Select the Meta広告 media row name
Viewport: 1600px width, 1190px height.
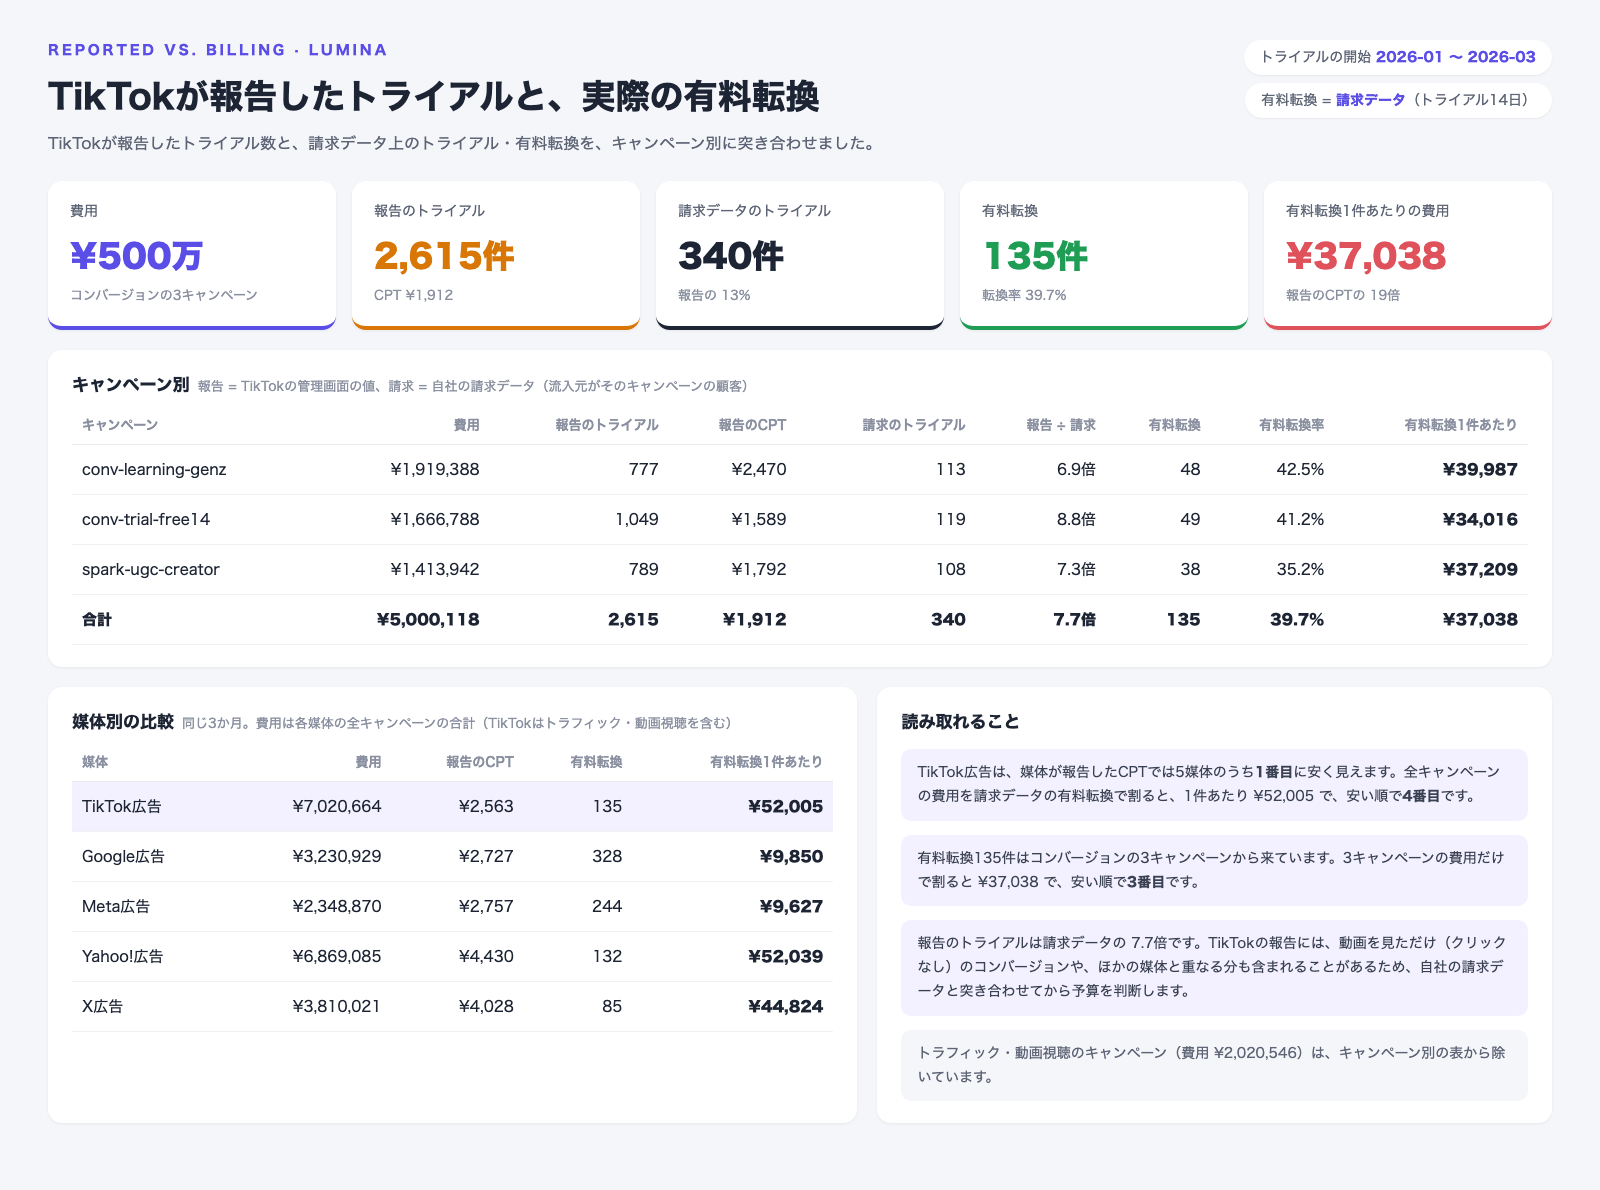[x=116, y=906]
